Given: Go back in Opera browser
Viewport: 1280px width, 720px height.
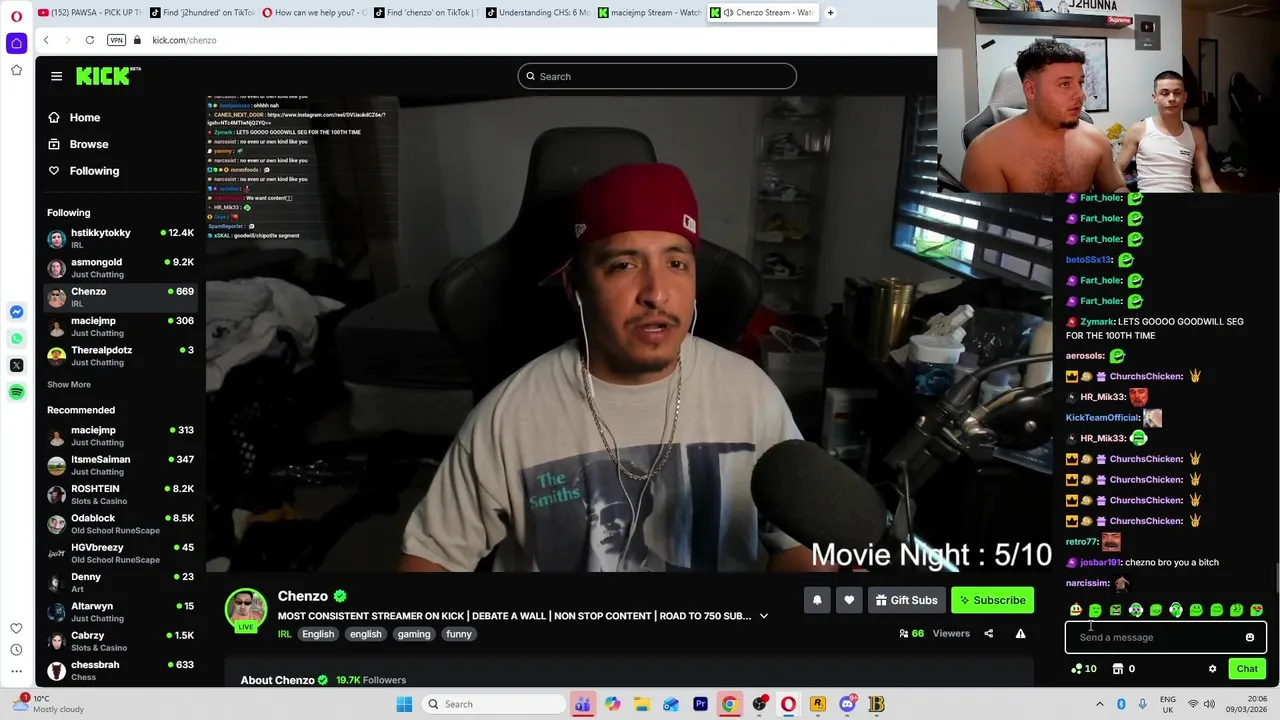Looking at the screenshot, I should coord(46,40).
